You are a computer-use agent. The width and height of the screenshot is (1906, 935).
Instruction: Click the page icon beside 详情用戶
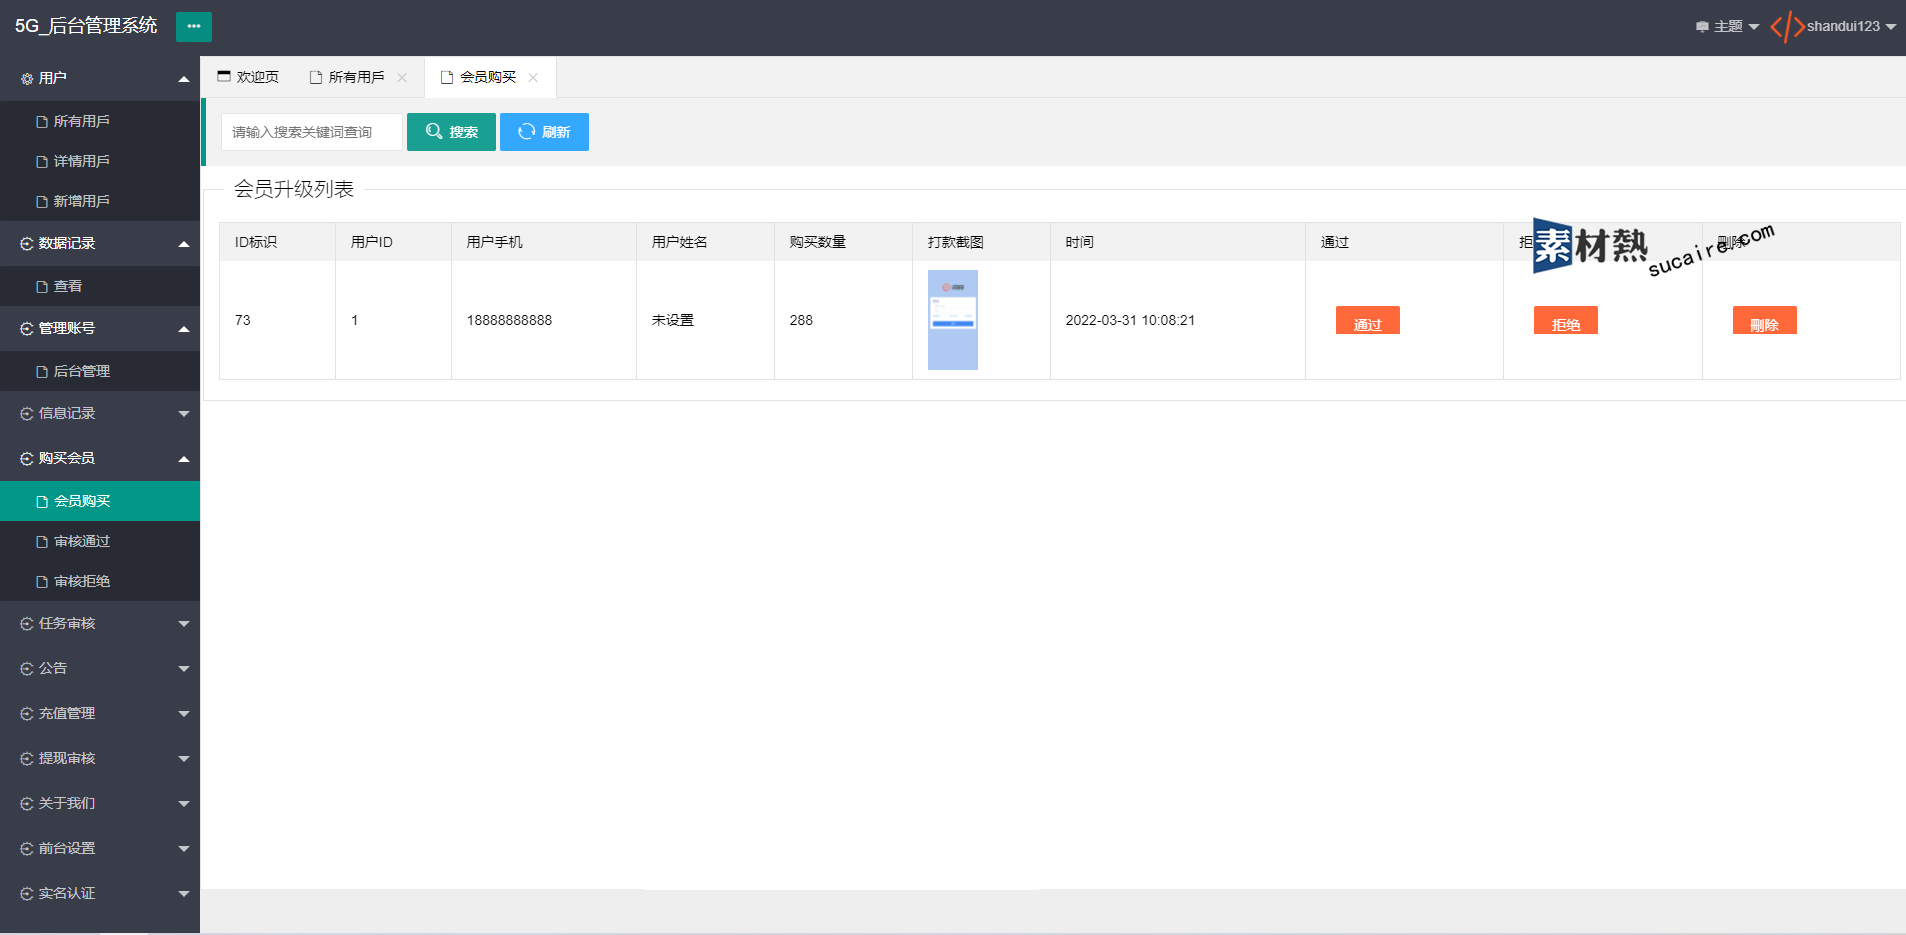[x=42, y=162]
